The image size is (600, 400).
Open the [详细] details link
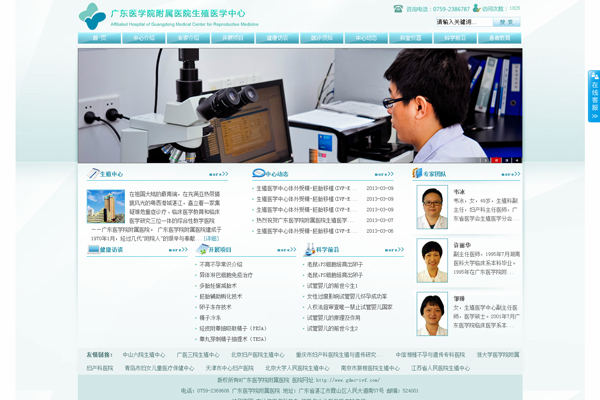point(211,238)
